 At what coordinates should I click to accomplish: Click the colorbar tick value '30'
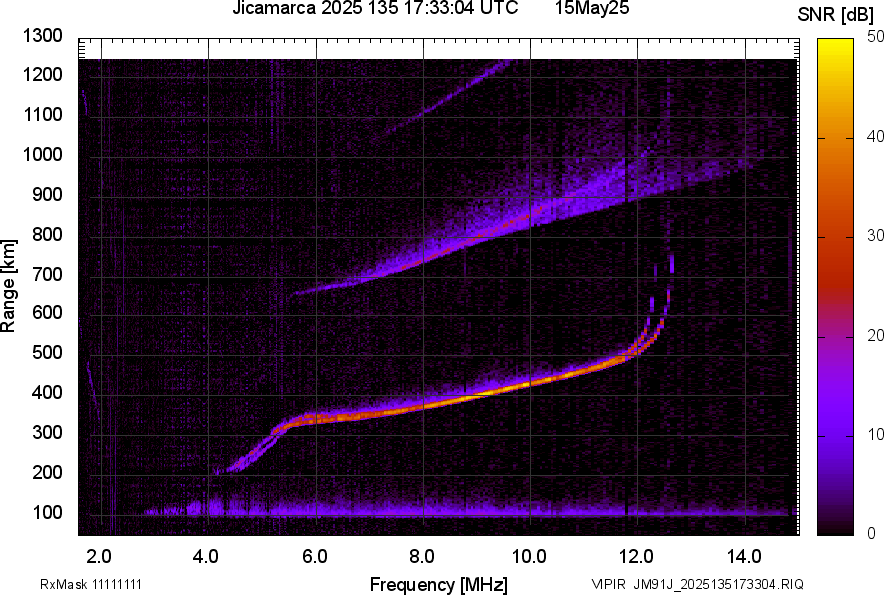click(875, 235)
